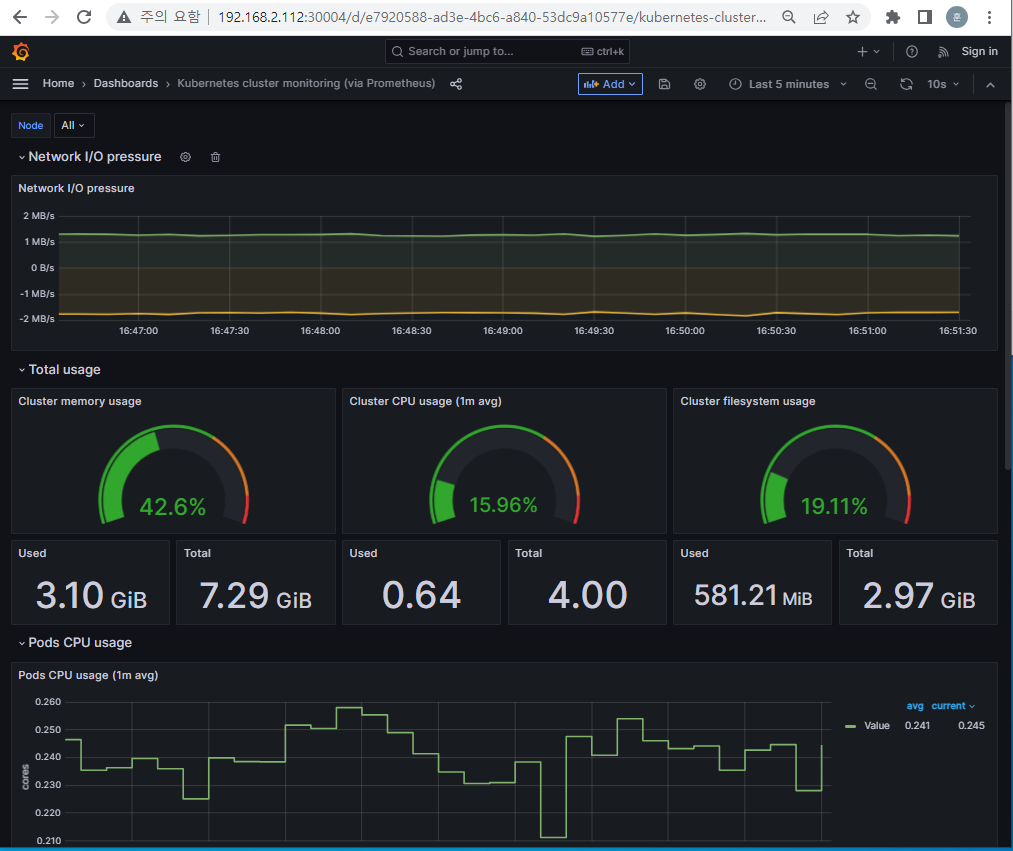Click Pods CPU usage (1m avg) panel title
Image resolution: width=1013 pixels, height=851 pixels.
pyautogui.click(x=88, y=675)
